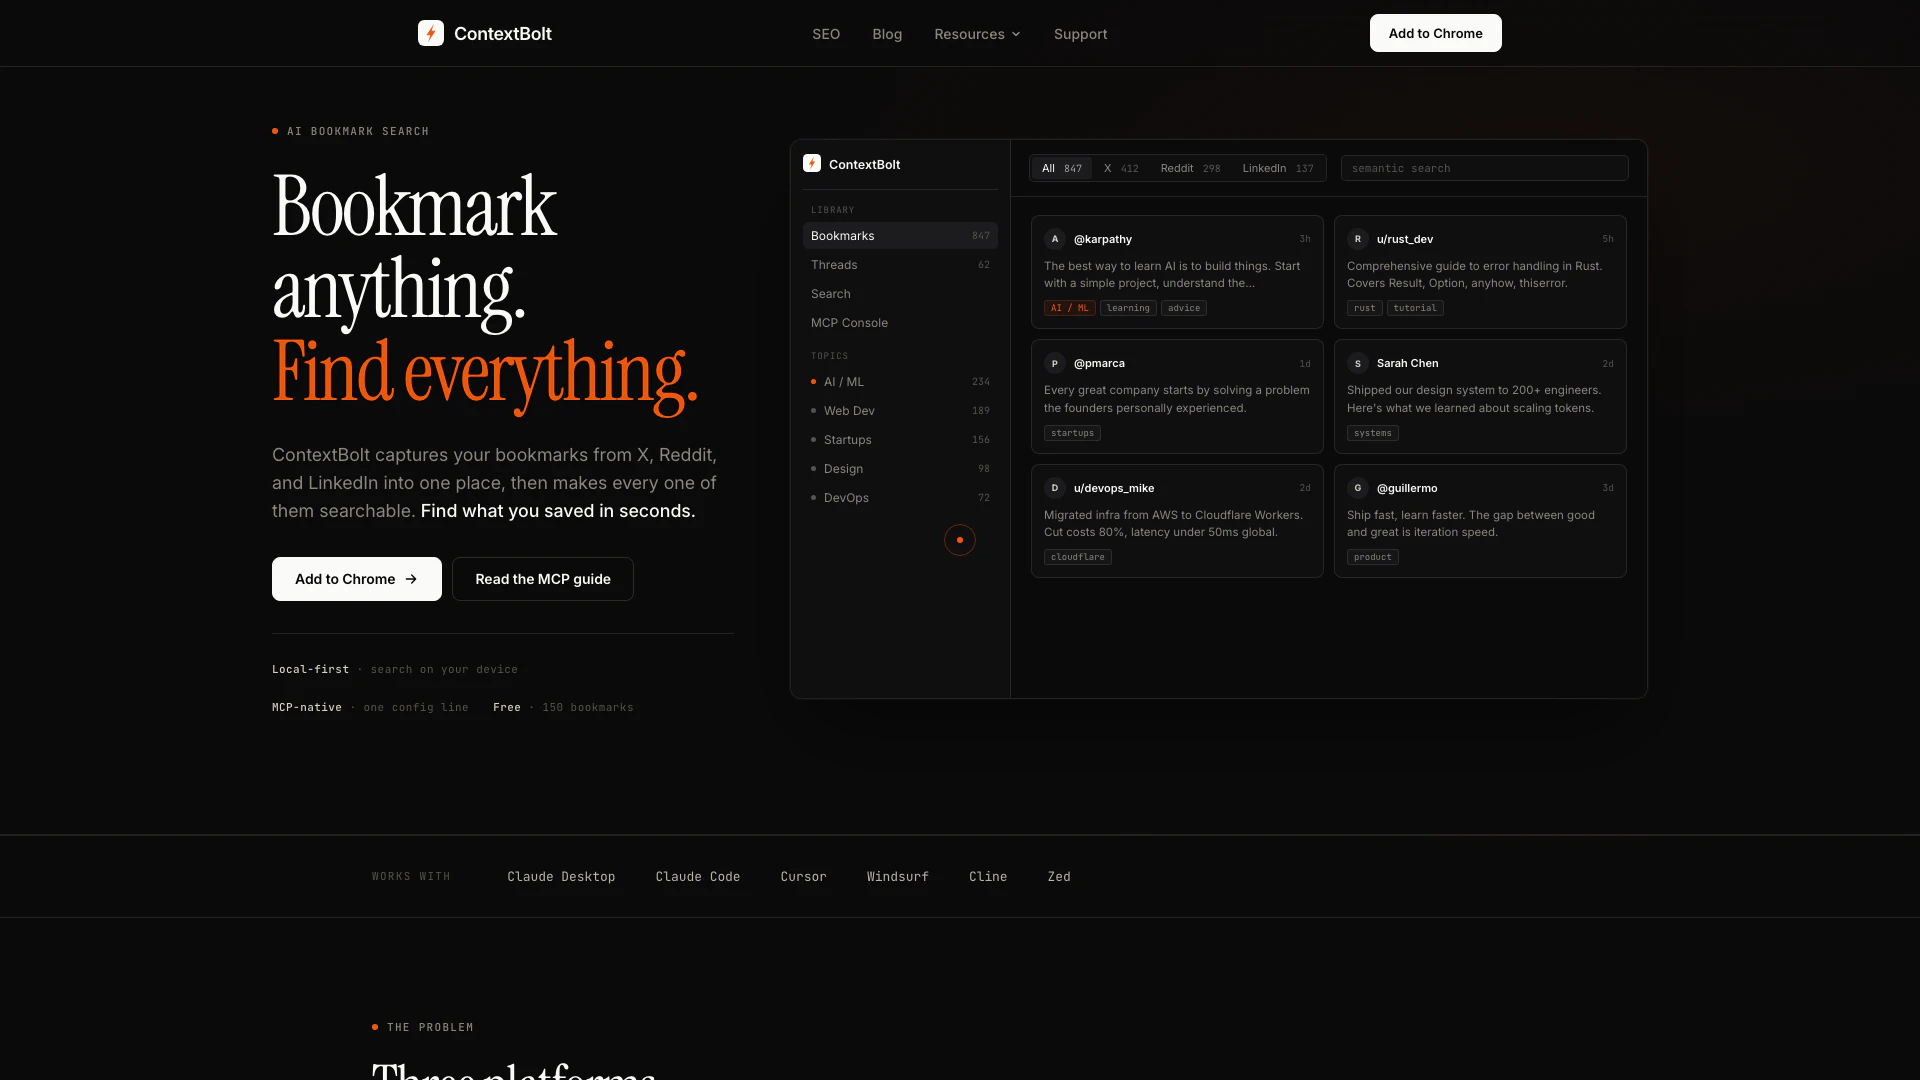Click the Windsurf label
The image size is (1920, 1080).
click(x=897, y=877)
